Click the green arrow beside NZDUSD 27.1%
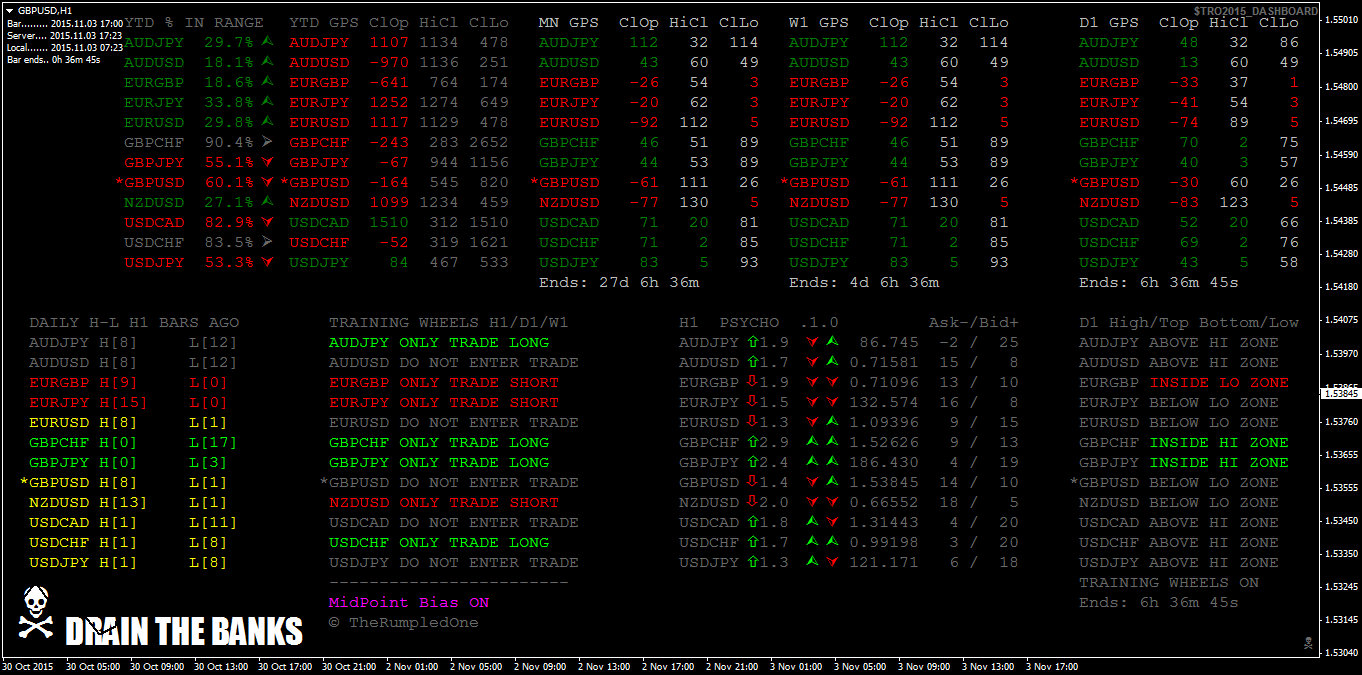Screen dimensions: 1362x675 click(x=267, y=202)
